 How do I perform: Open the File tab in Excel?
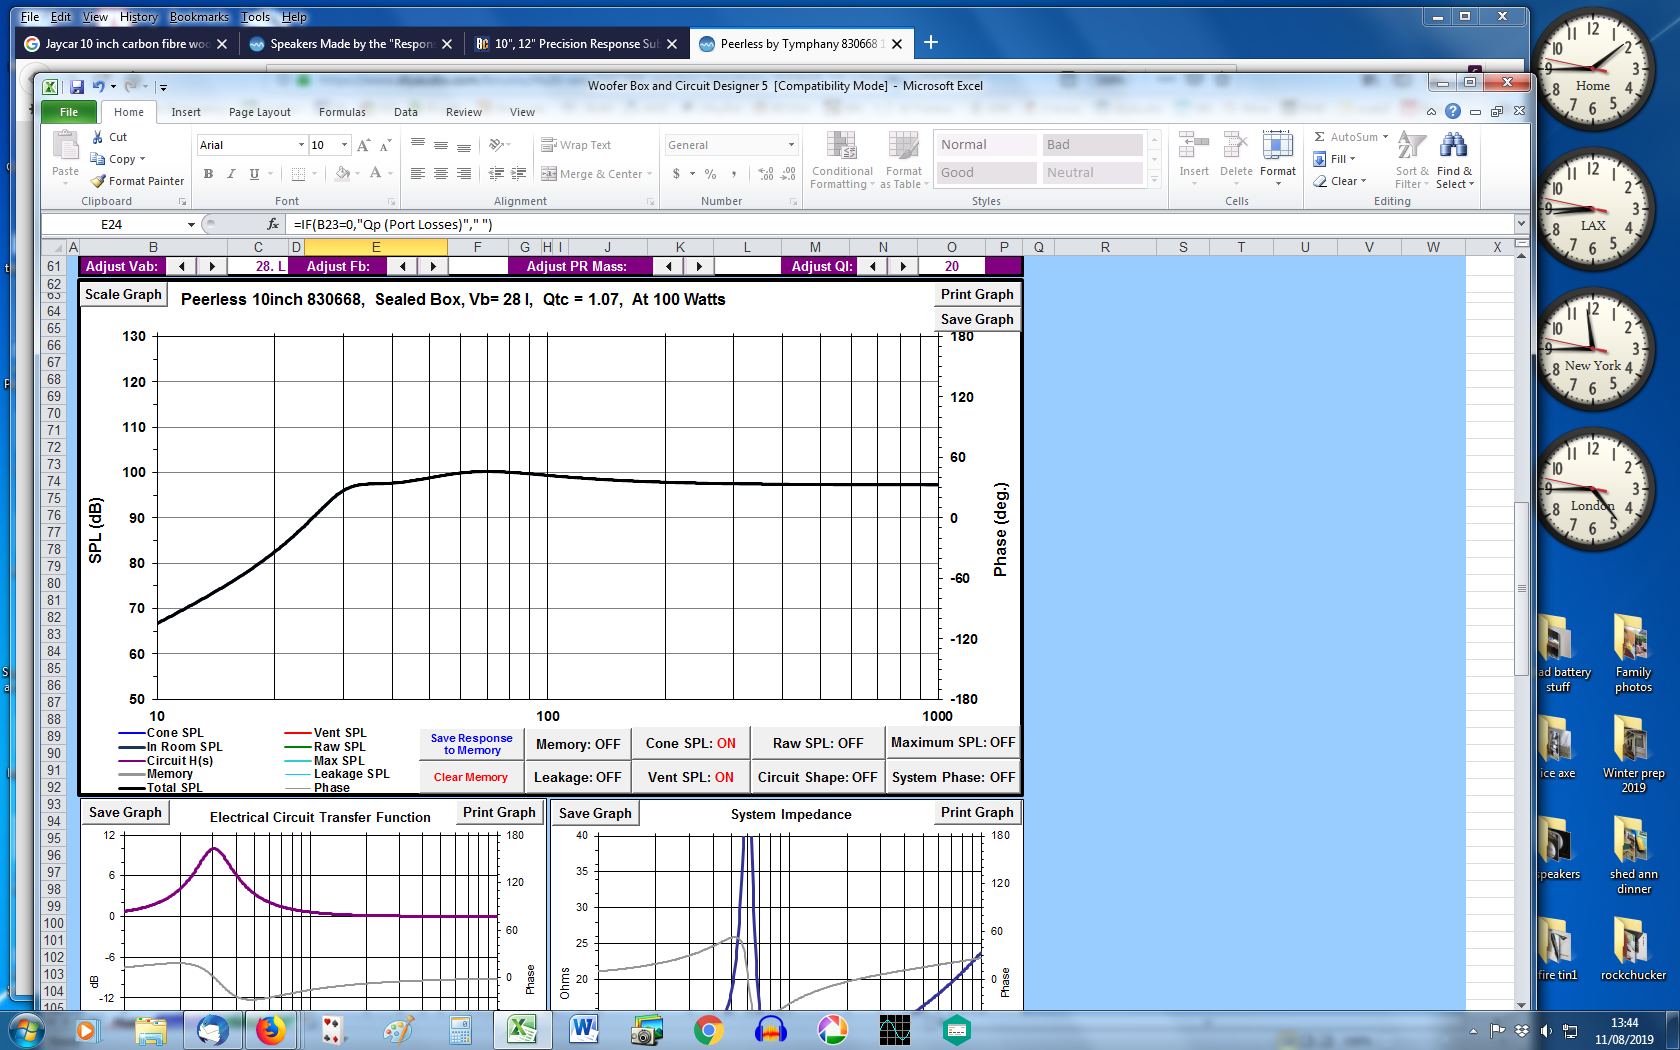pos(69,112)
